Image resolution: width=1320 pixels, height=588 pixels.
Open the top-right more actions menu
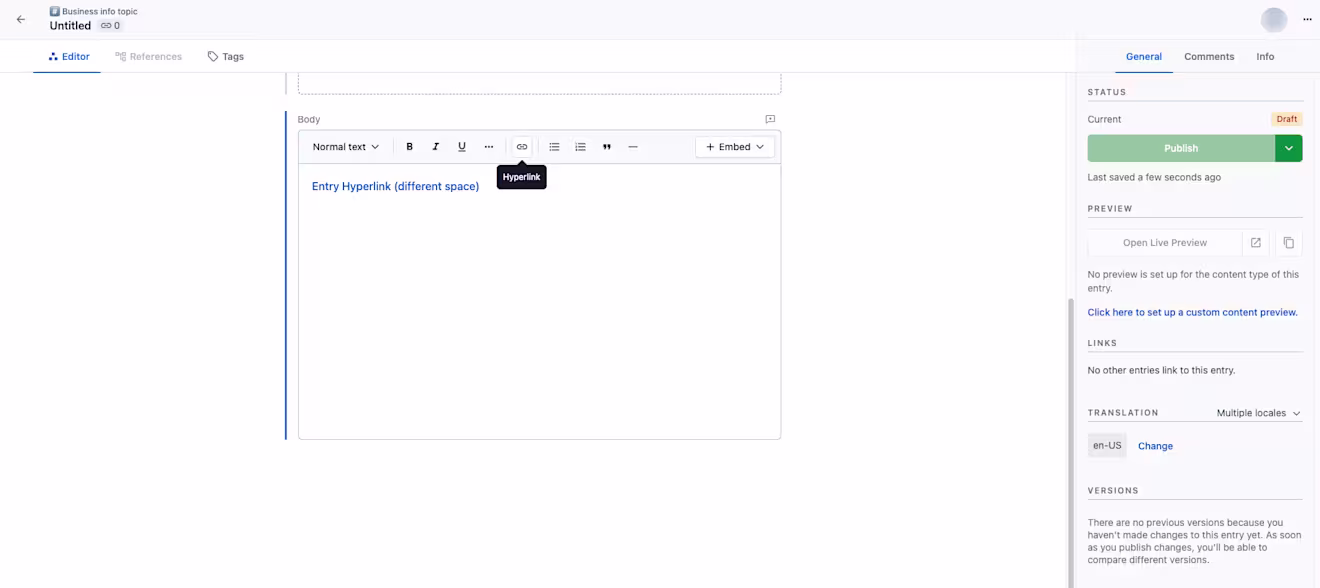tap(1307, 20)
